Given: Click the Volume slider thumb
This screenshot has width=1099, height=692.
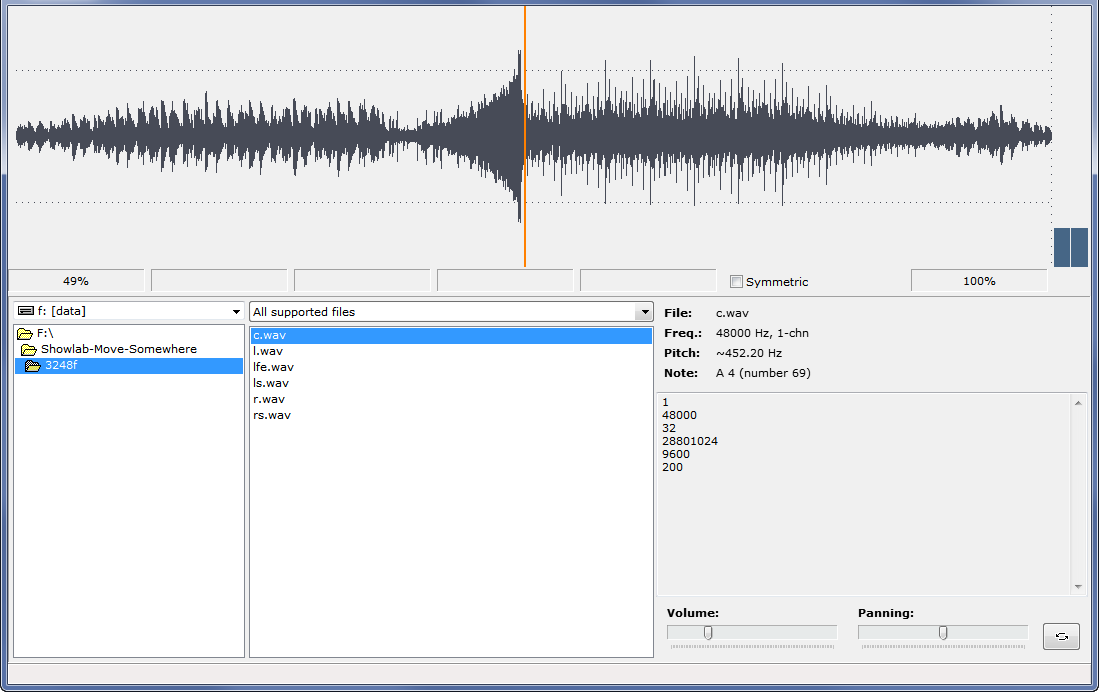Looking at the screenshot, I should (708, 632).
